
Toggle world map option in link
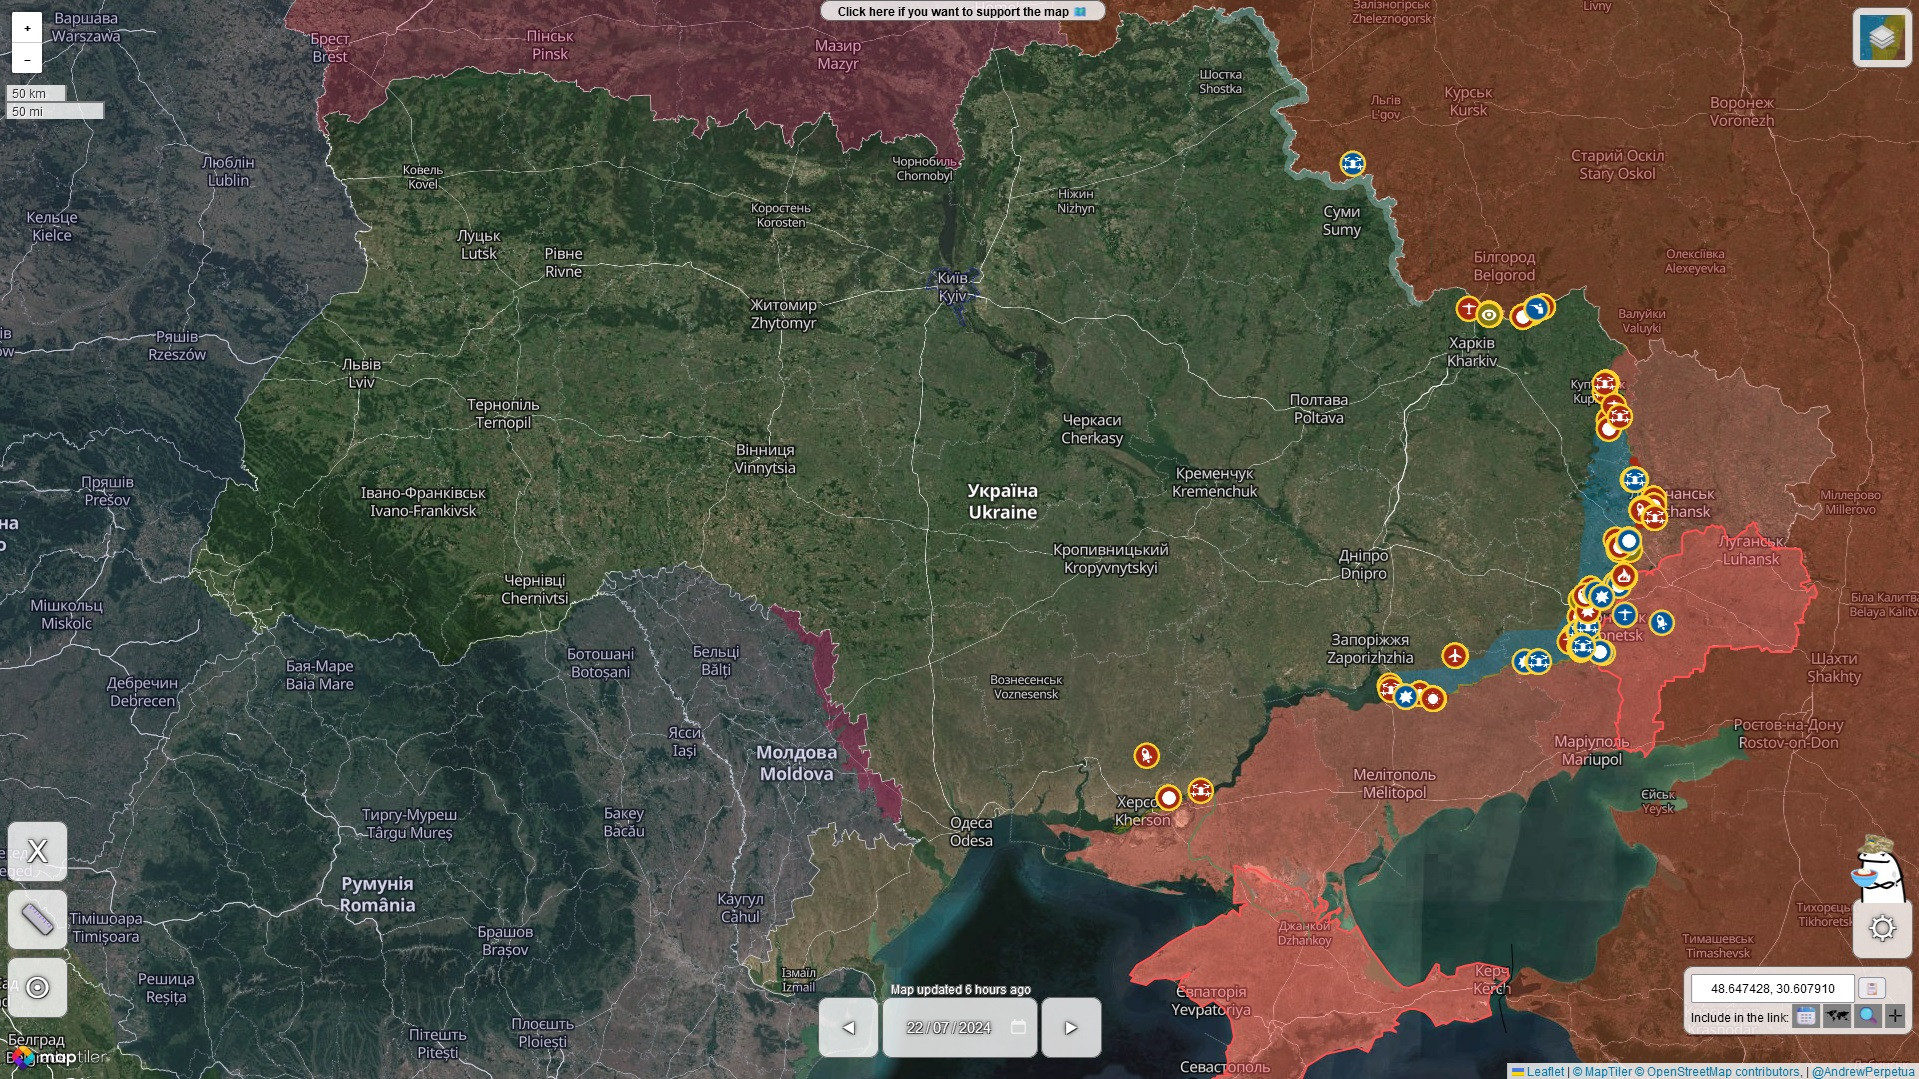pyautogui.click(x=1836, y=1017)
